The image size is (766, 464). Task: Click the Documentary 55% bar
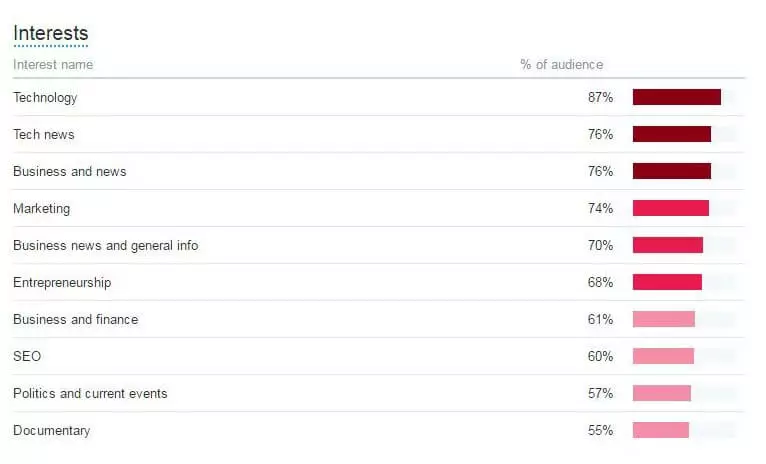click(660, 430)
